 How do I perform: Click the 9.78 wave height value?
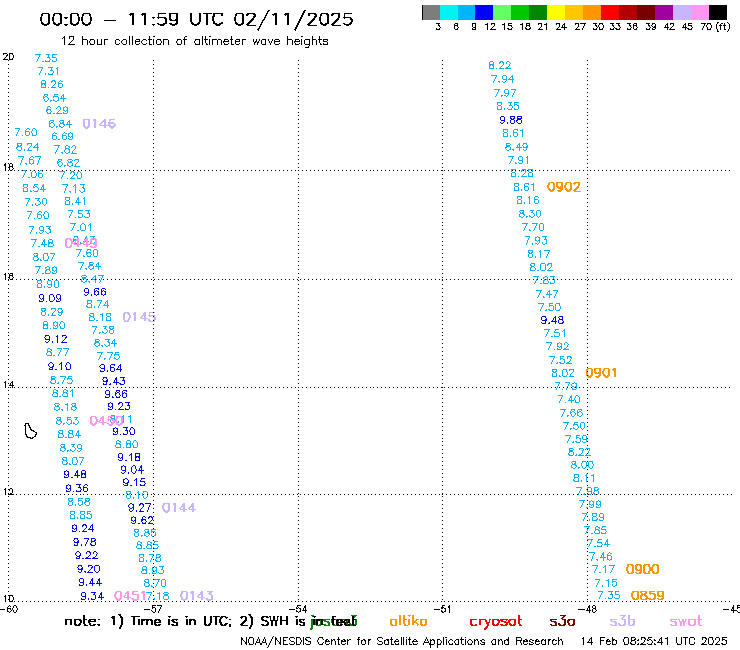[x=84, y=542]
